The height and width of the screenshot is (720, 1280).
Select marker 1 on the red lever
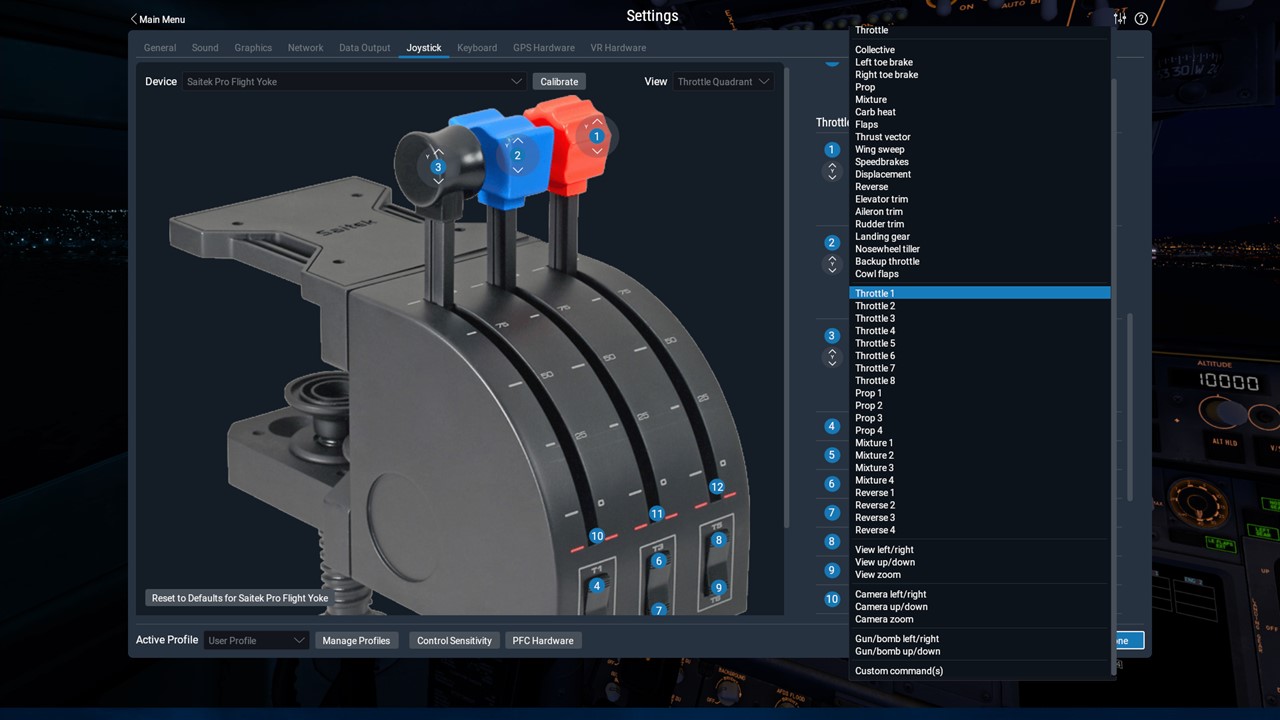click(596, 136)
